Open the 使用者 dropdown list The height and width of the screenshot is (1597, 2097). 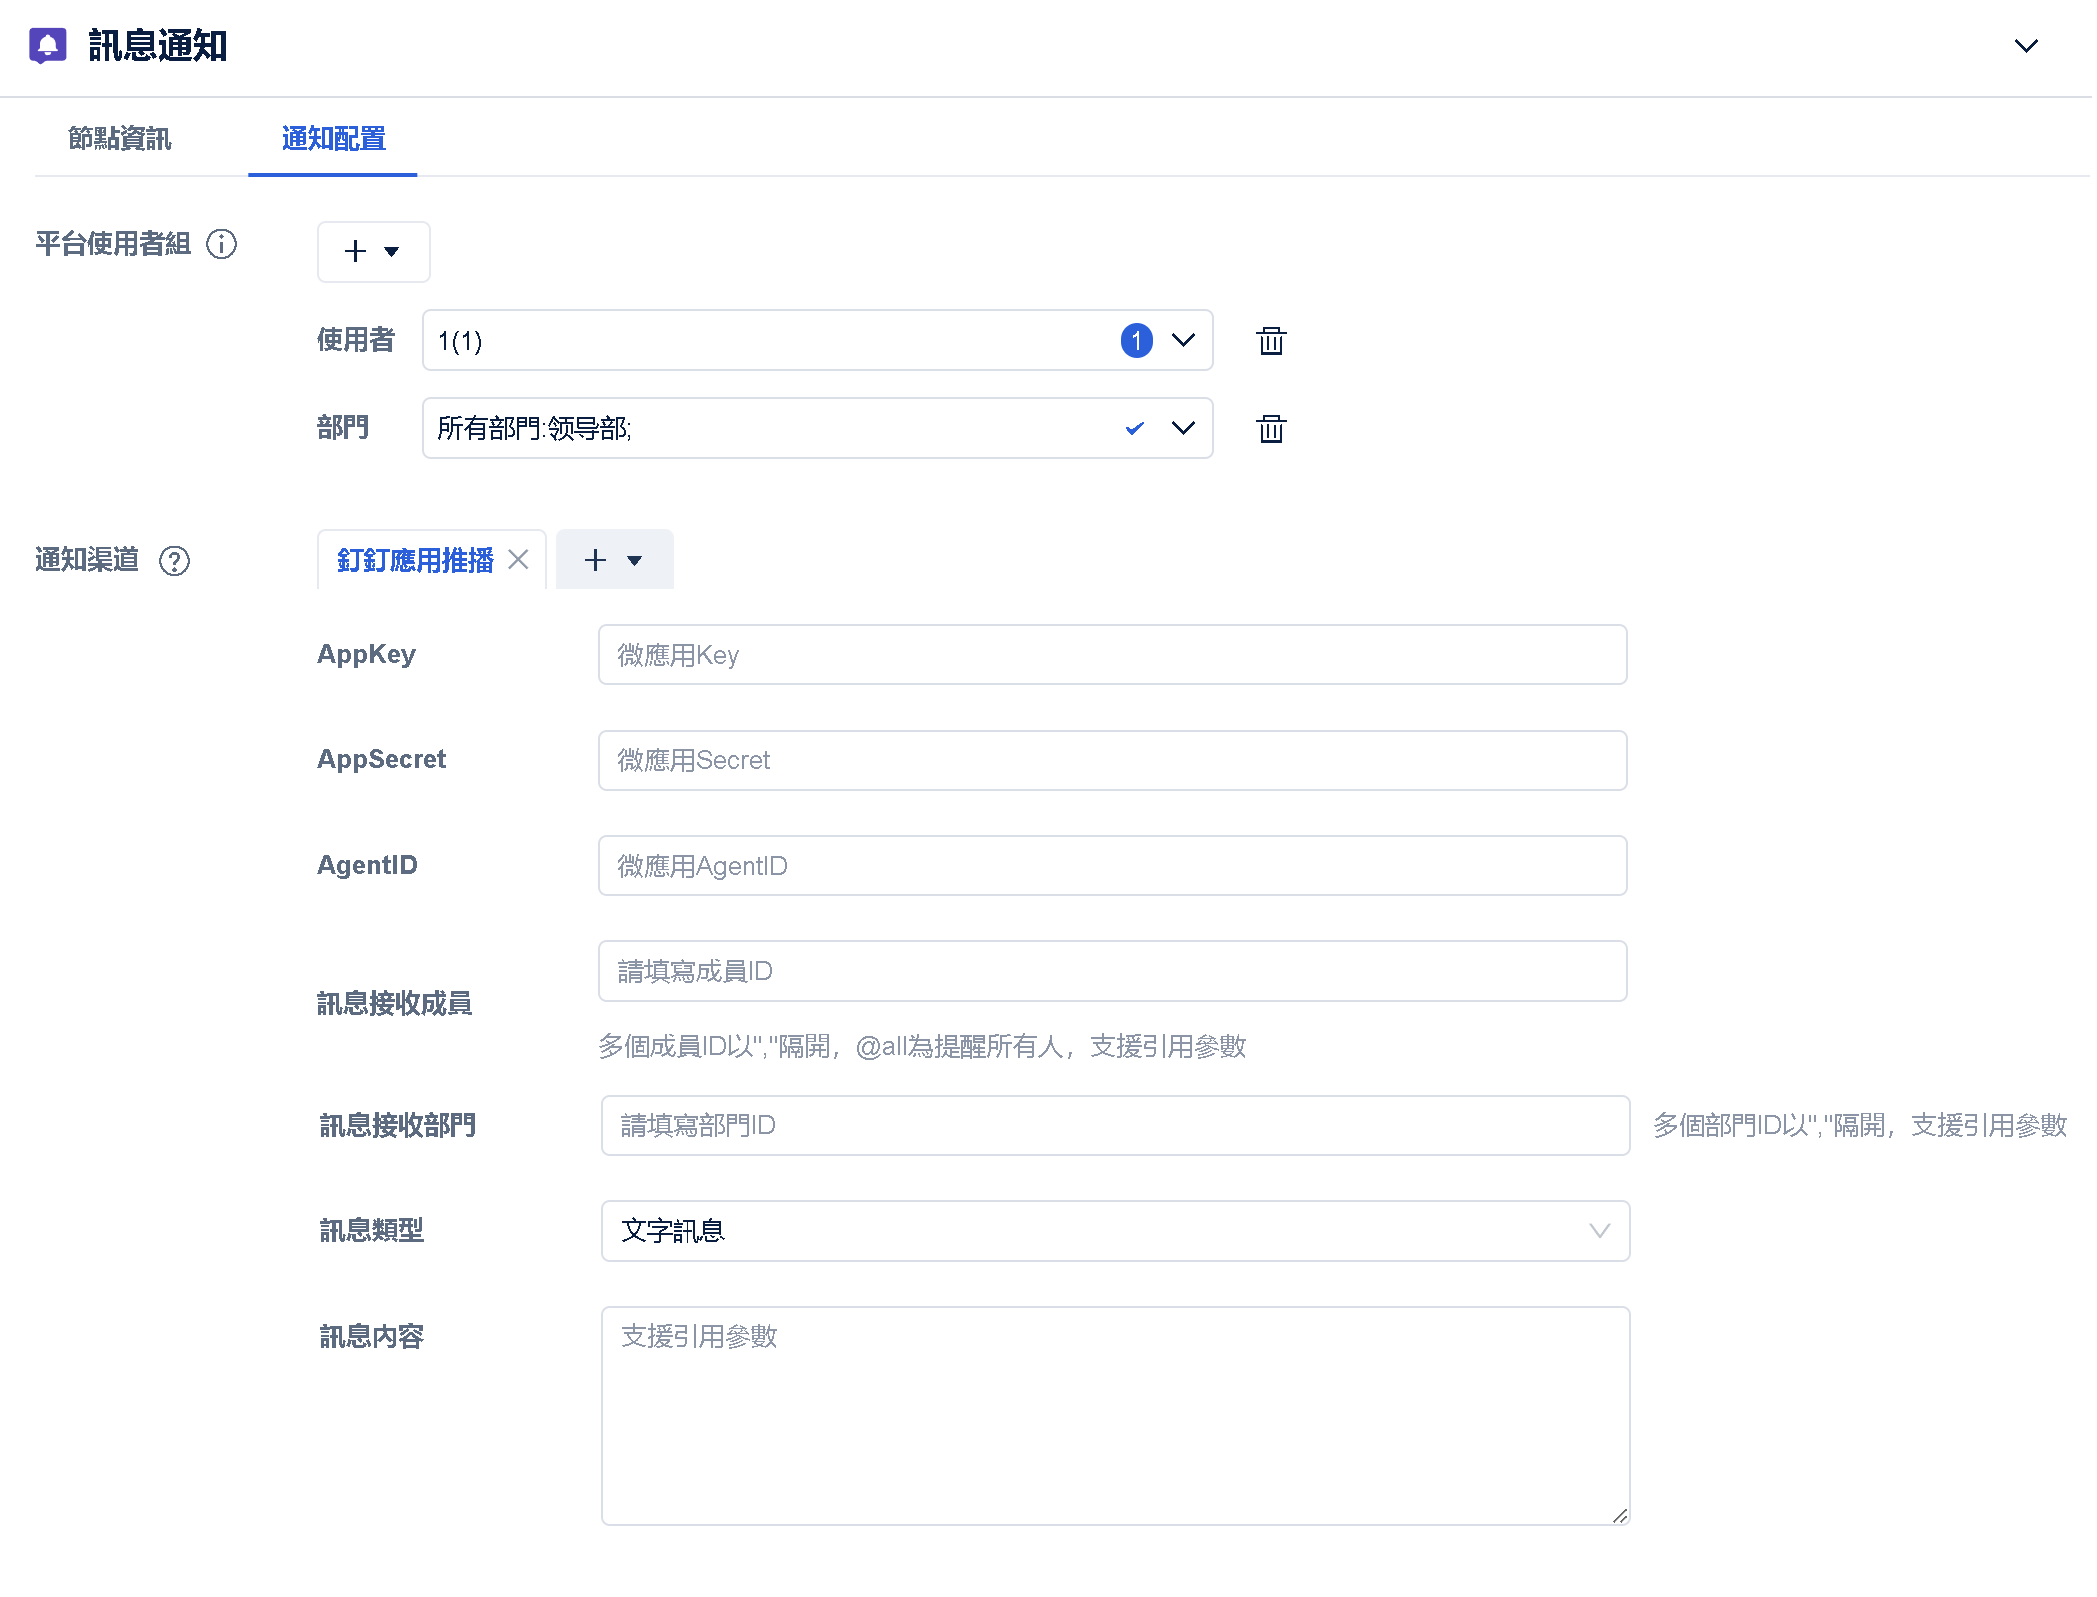[1183, 341]
